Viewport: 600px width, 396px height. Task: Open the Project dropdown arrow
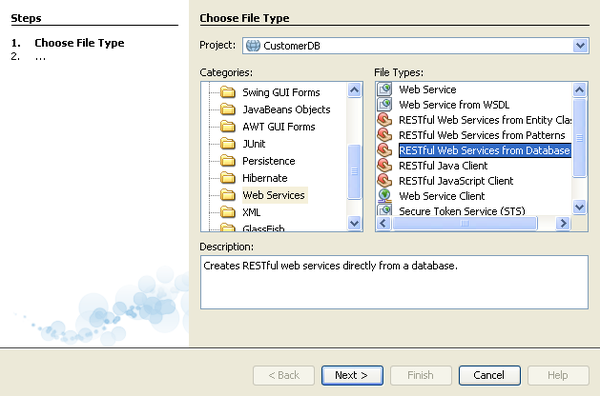580,46
